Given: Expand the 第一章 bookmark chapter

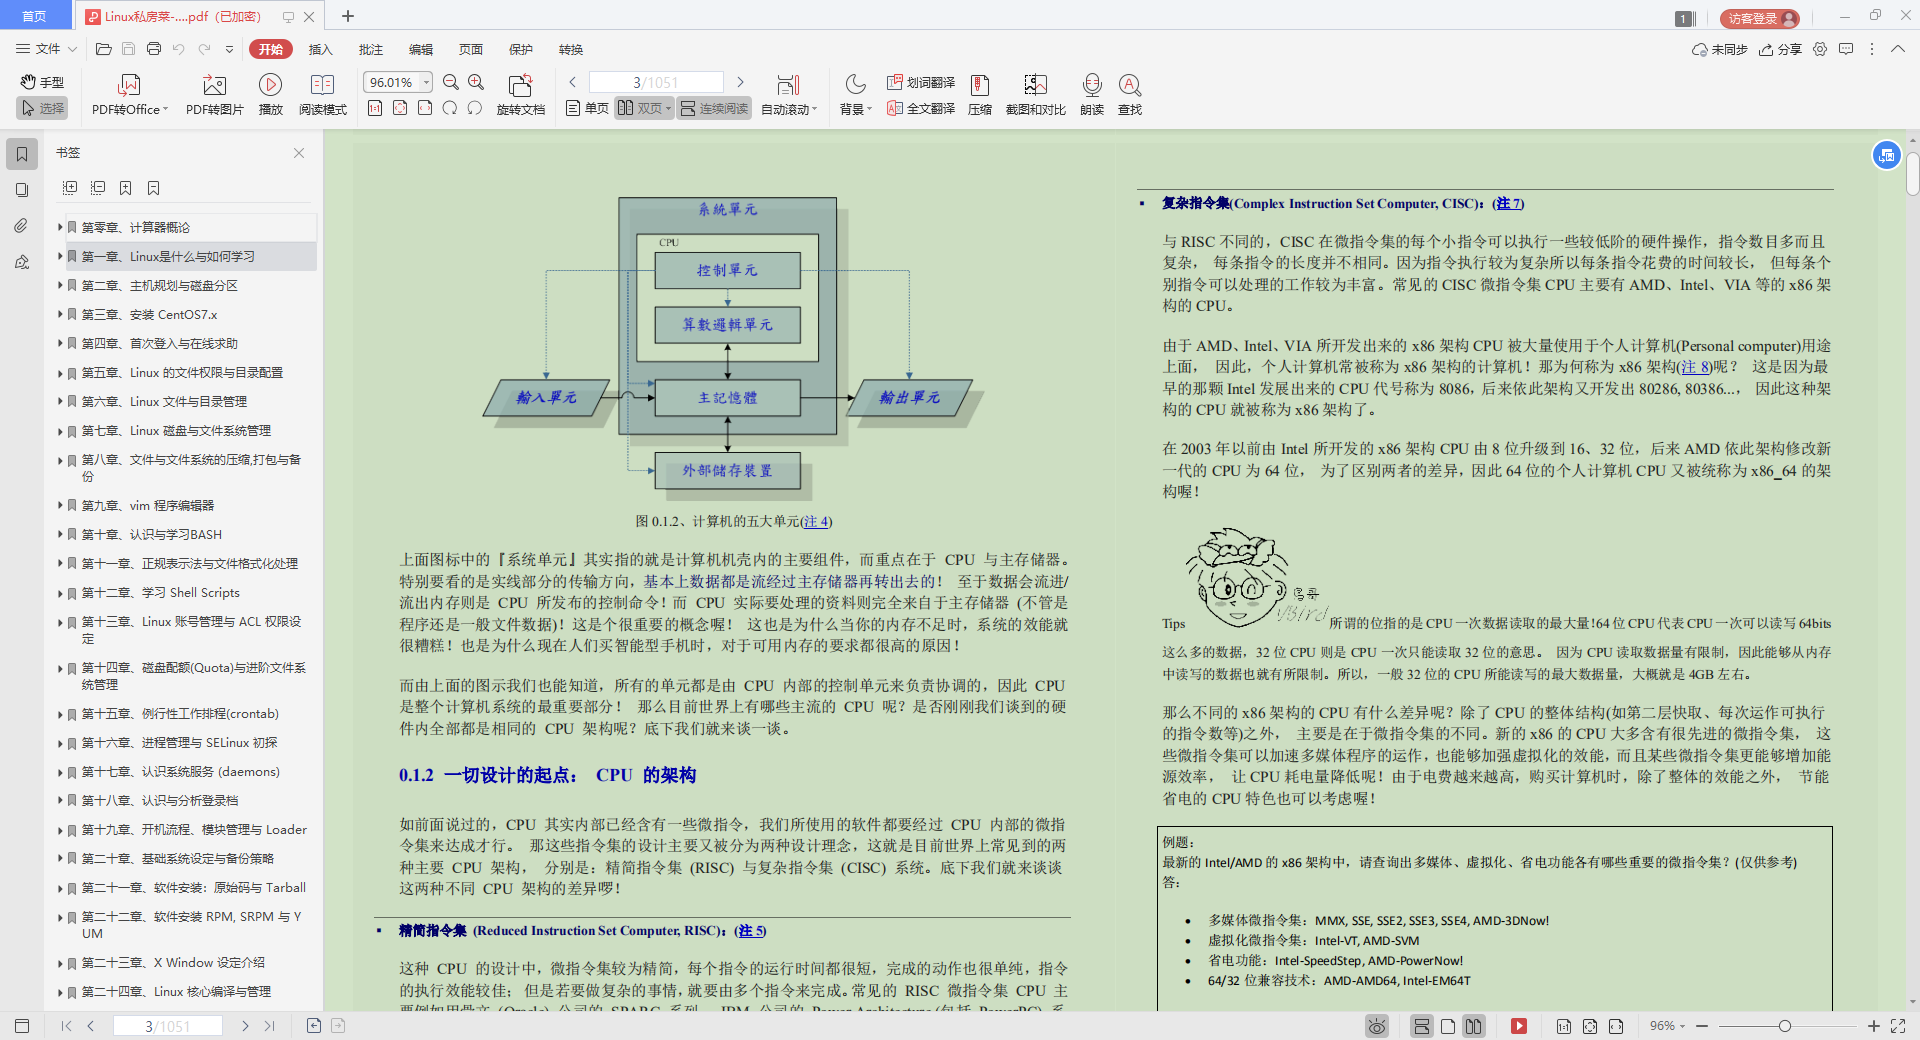Looking at the screenshot, I should 60,256.
